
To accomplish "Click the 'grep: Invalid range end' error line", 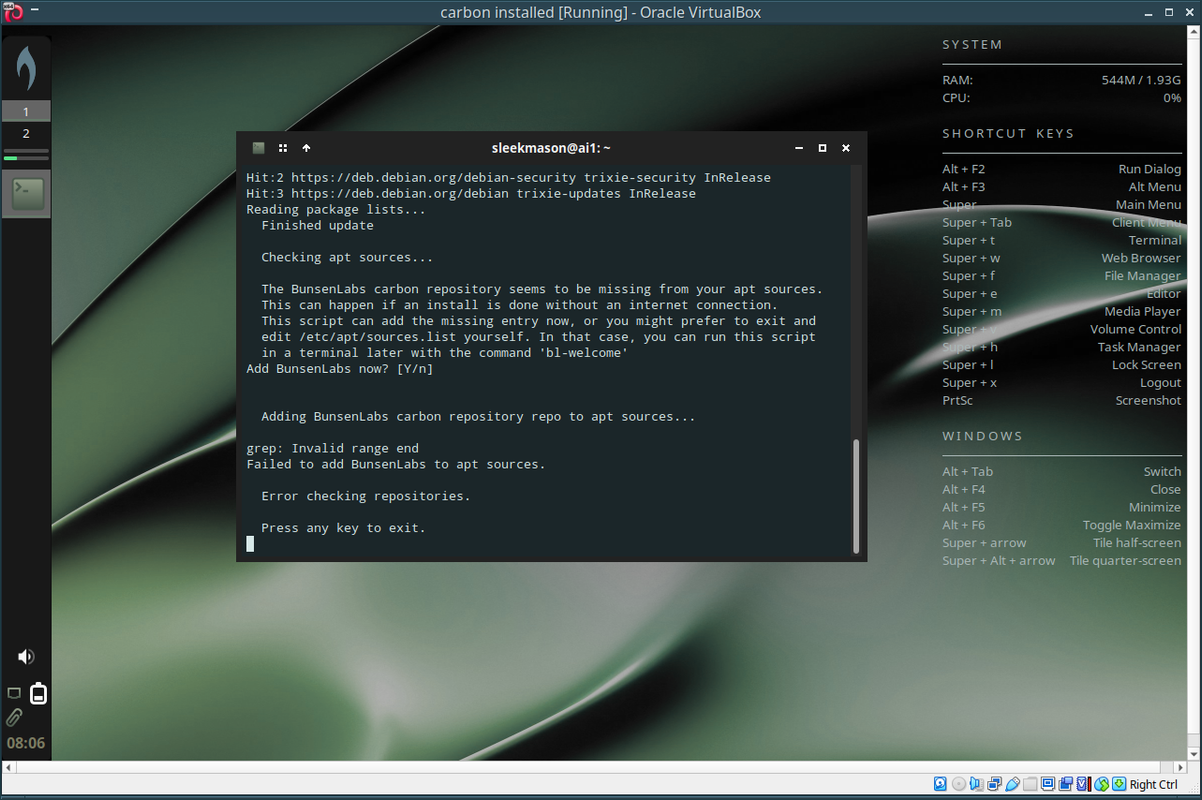I will pyautogui.click(x=332, y=448).
